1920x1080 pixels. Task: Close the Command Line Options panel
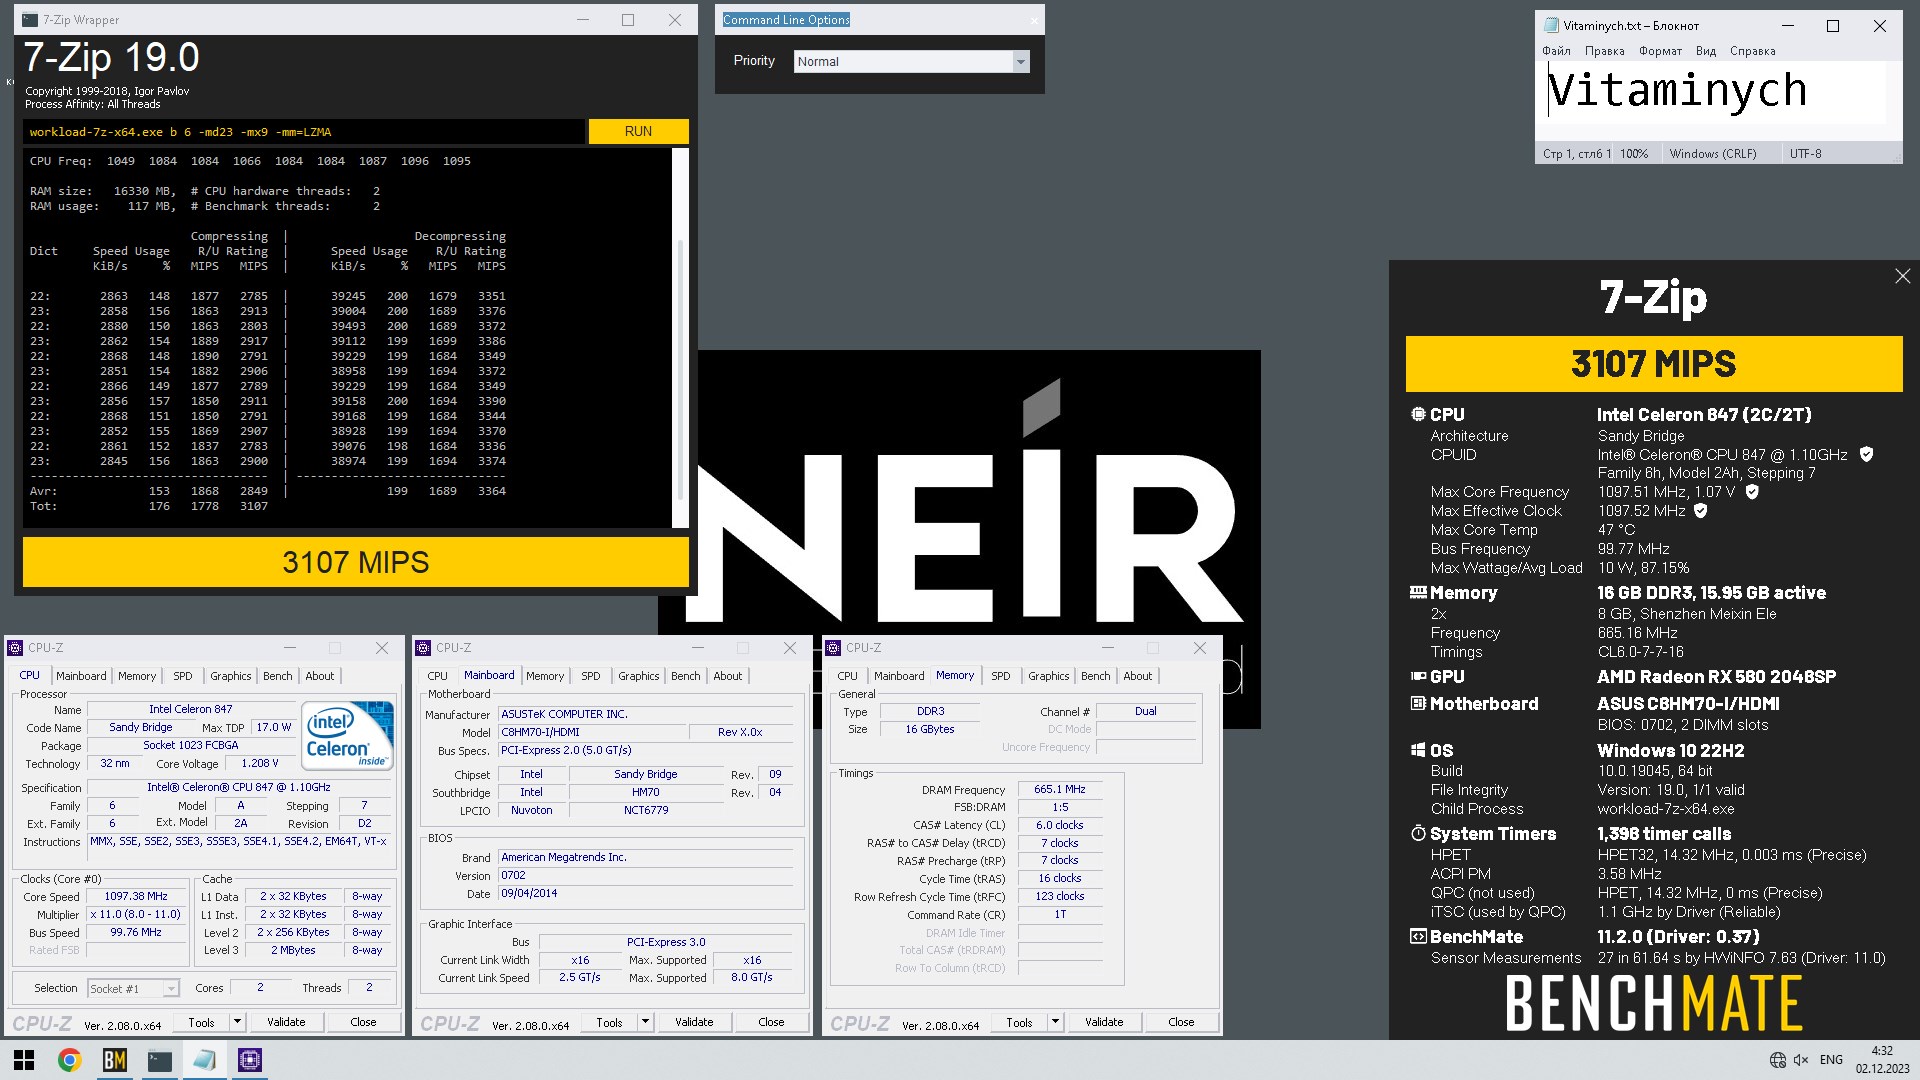click(x=1034, y=20)
